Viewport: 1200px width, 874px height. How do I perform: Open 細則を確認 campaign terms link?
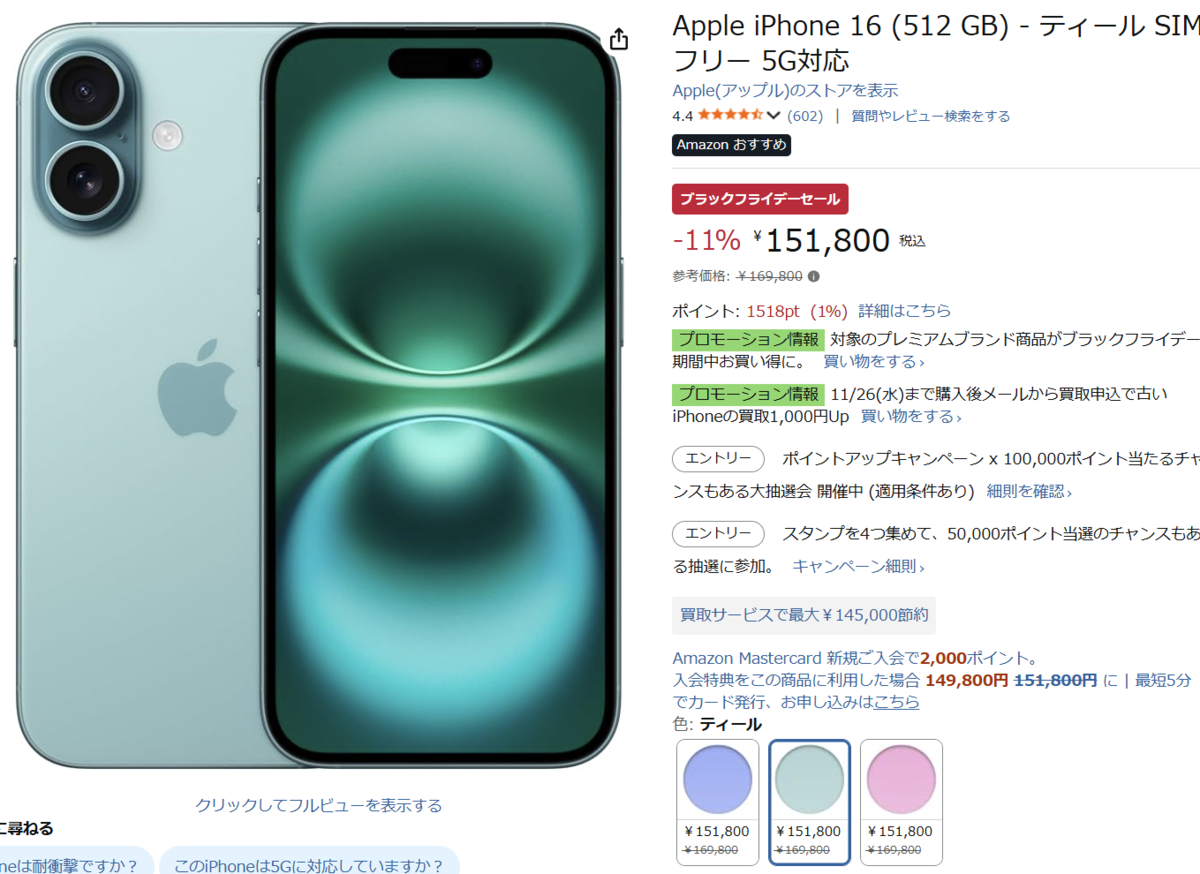coord(1029,492)
